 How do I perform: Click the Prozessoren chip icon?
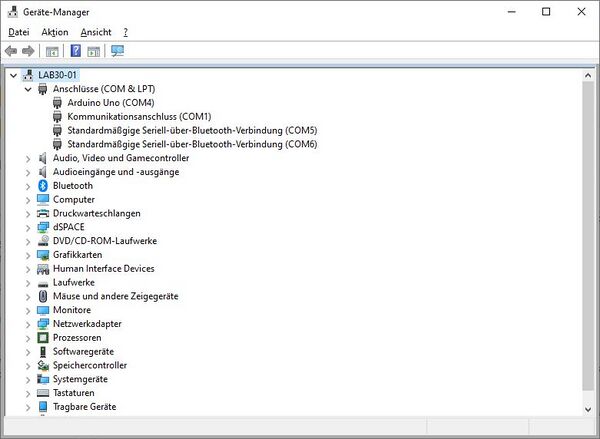(43, 338)
